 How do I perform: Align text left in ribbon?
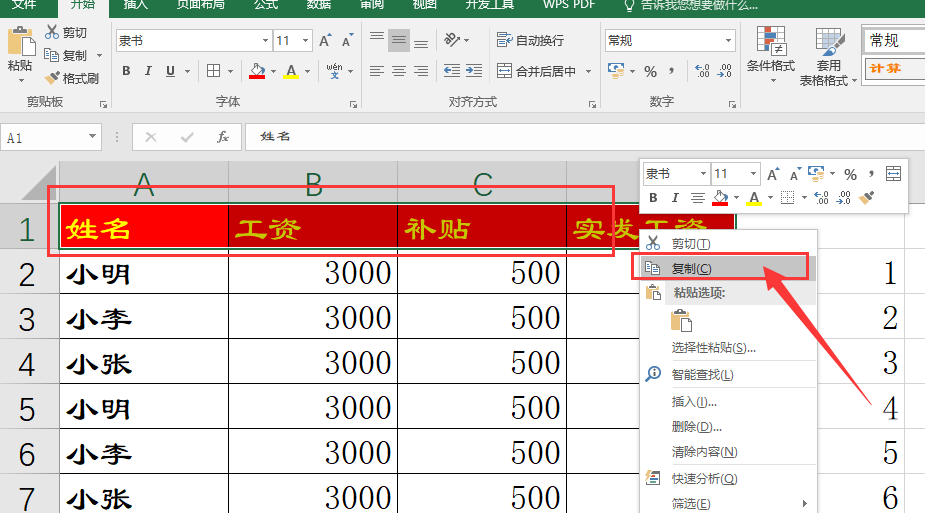[x=377, y=71]
